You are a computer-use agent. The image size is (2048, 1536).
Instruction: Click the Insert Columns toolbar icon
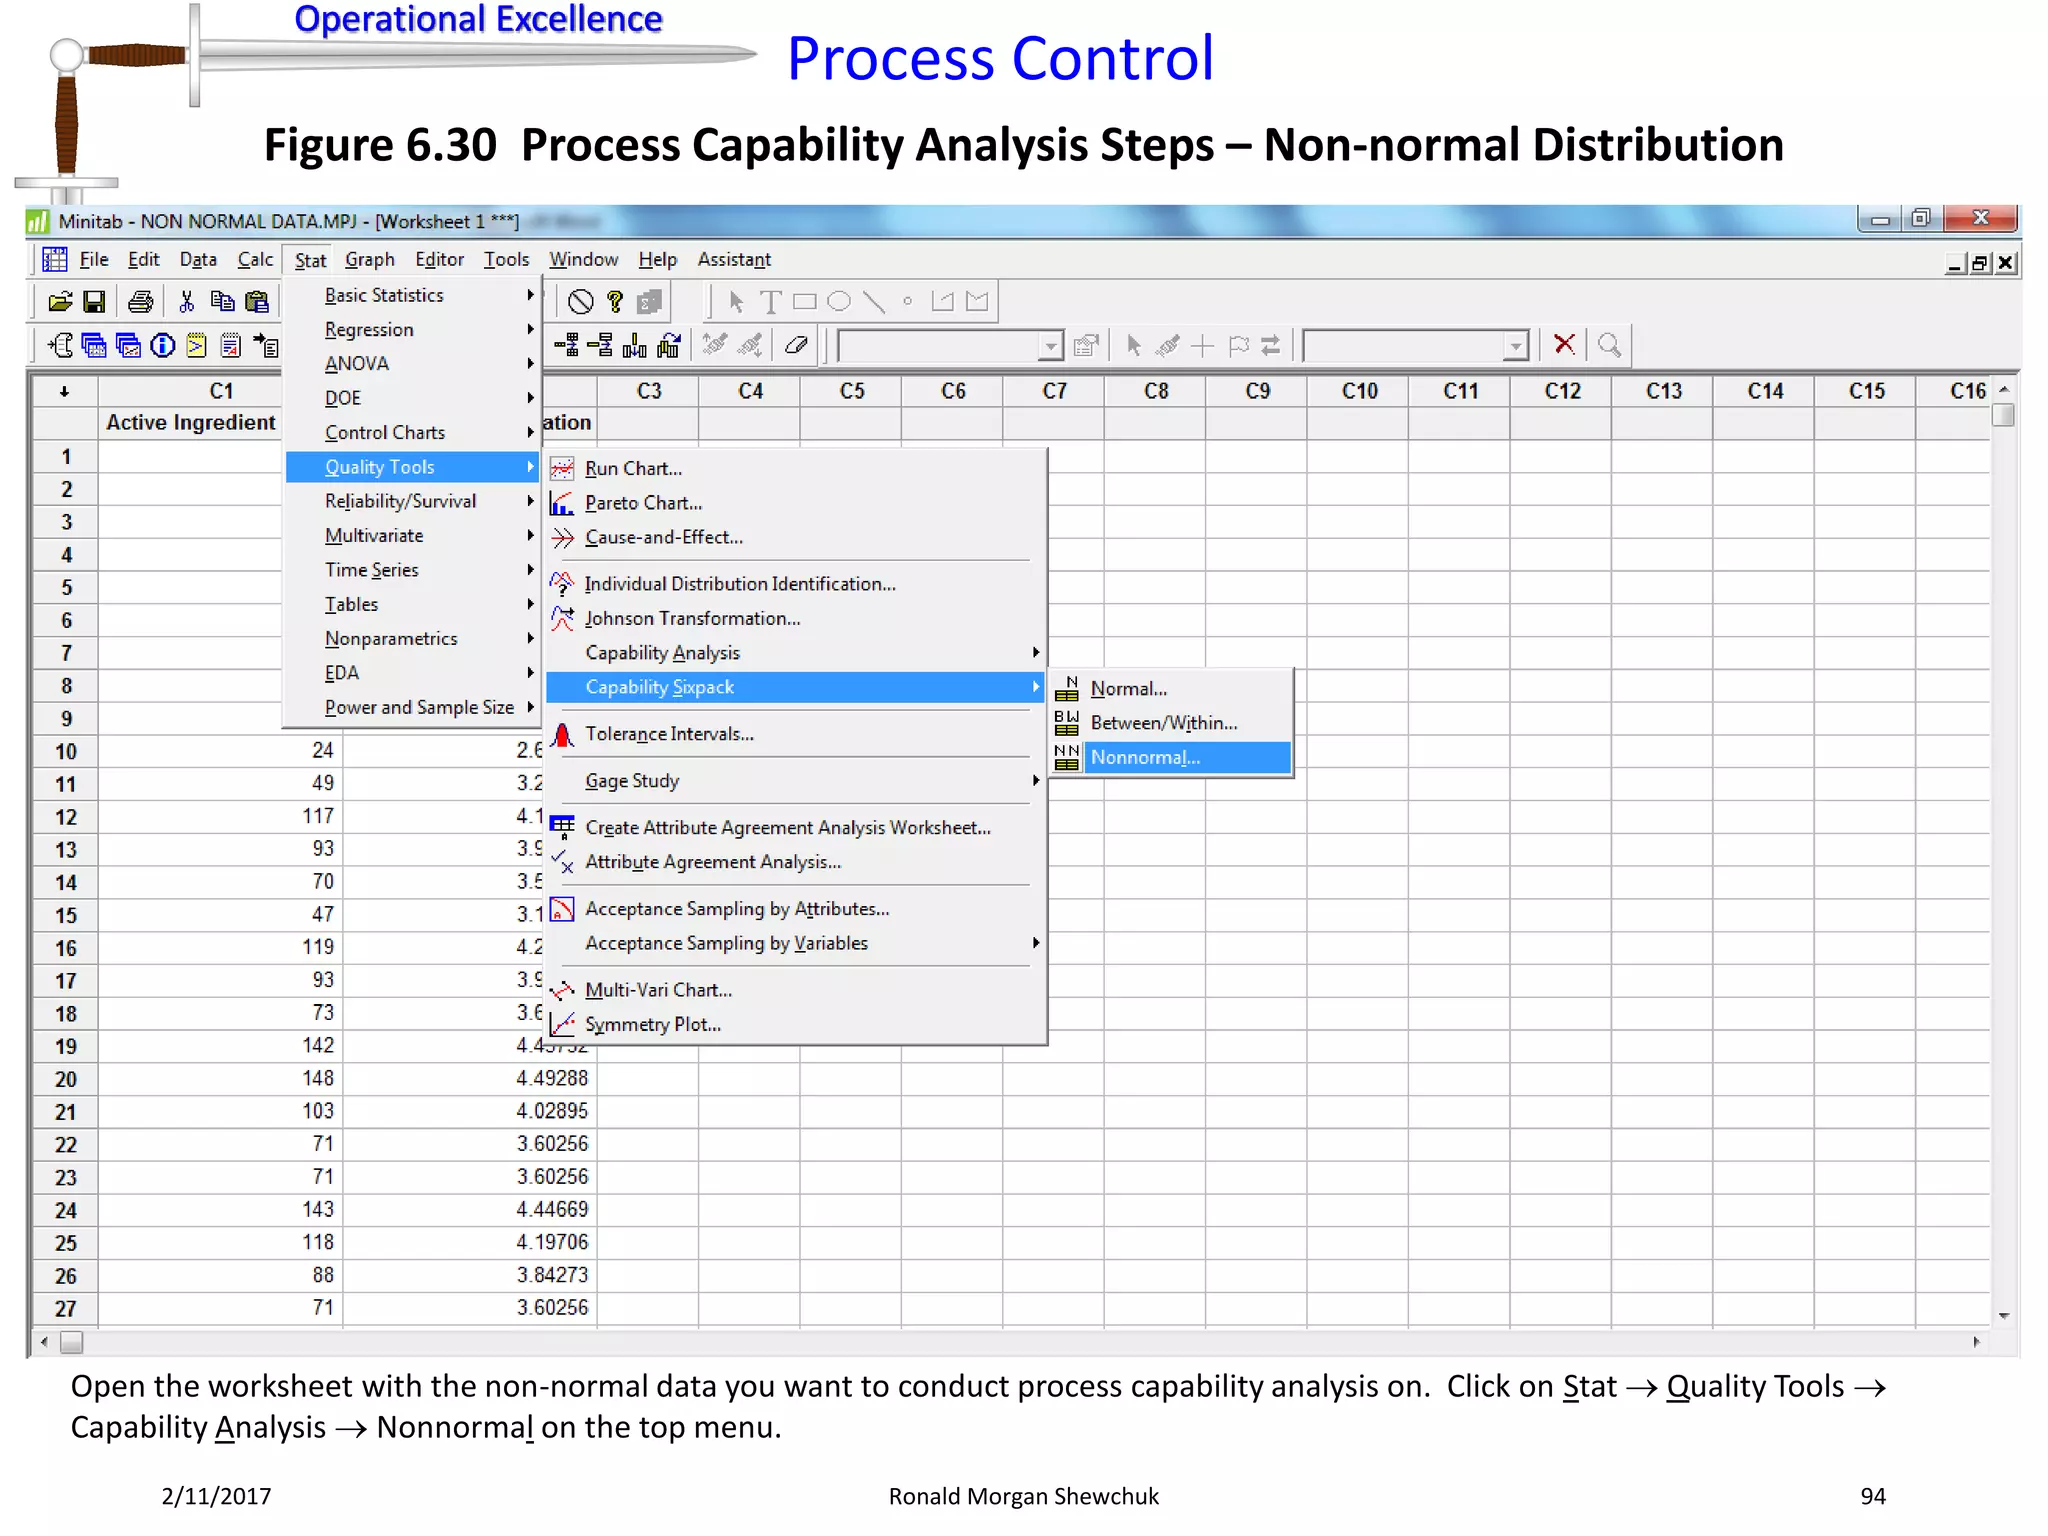[634, 345]
